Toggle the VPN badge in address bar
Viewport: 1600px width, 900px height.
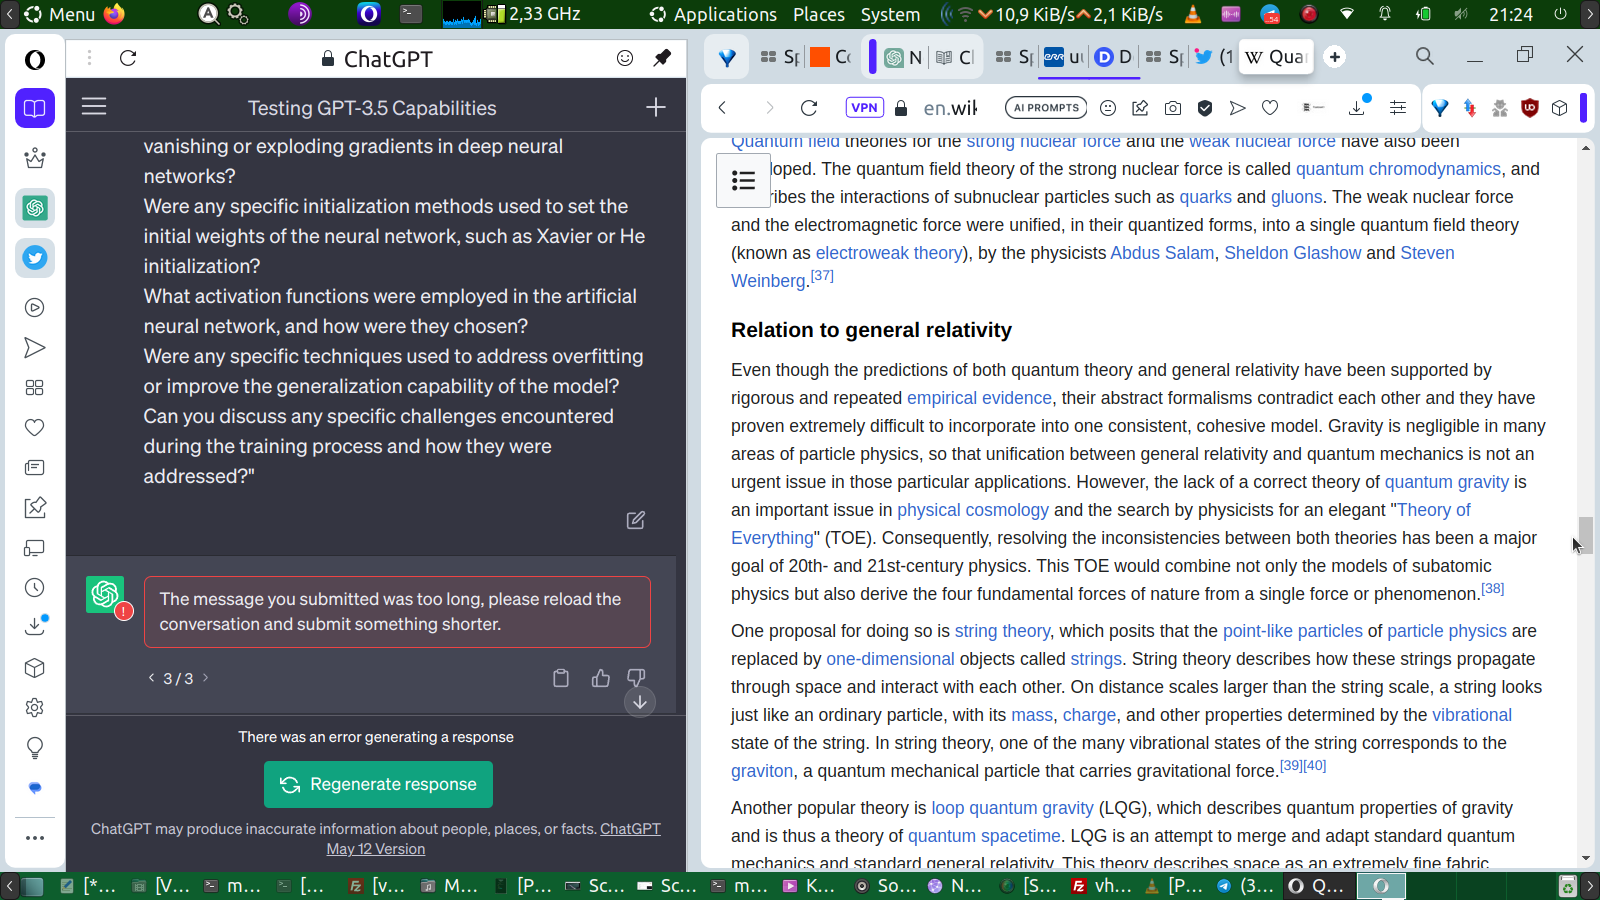coord(865,108)
